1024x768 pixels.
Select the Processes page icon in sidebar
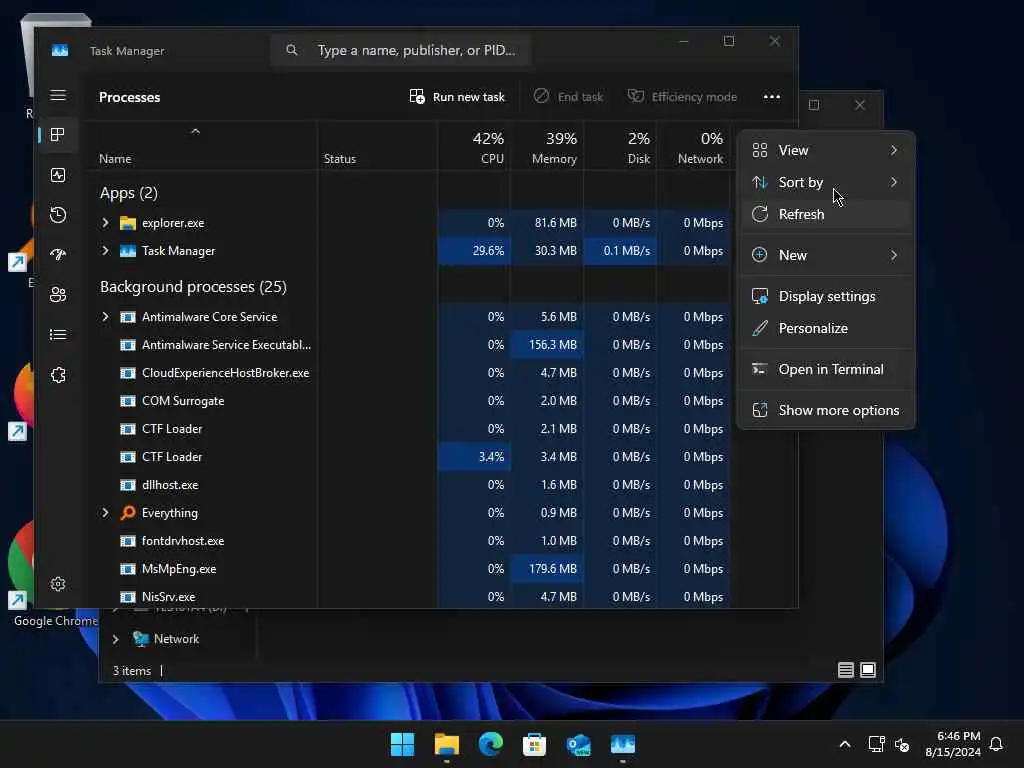point(58,135)
